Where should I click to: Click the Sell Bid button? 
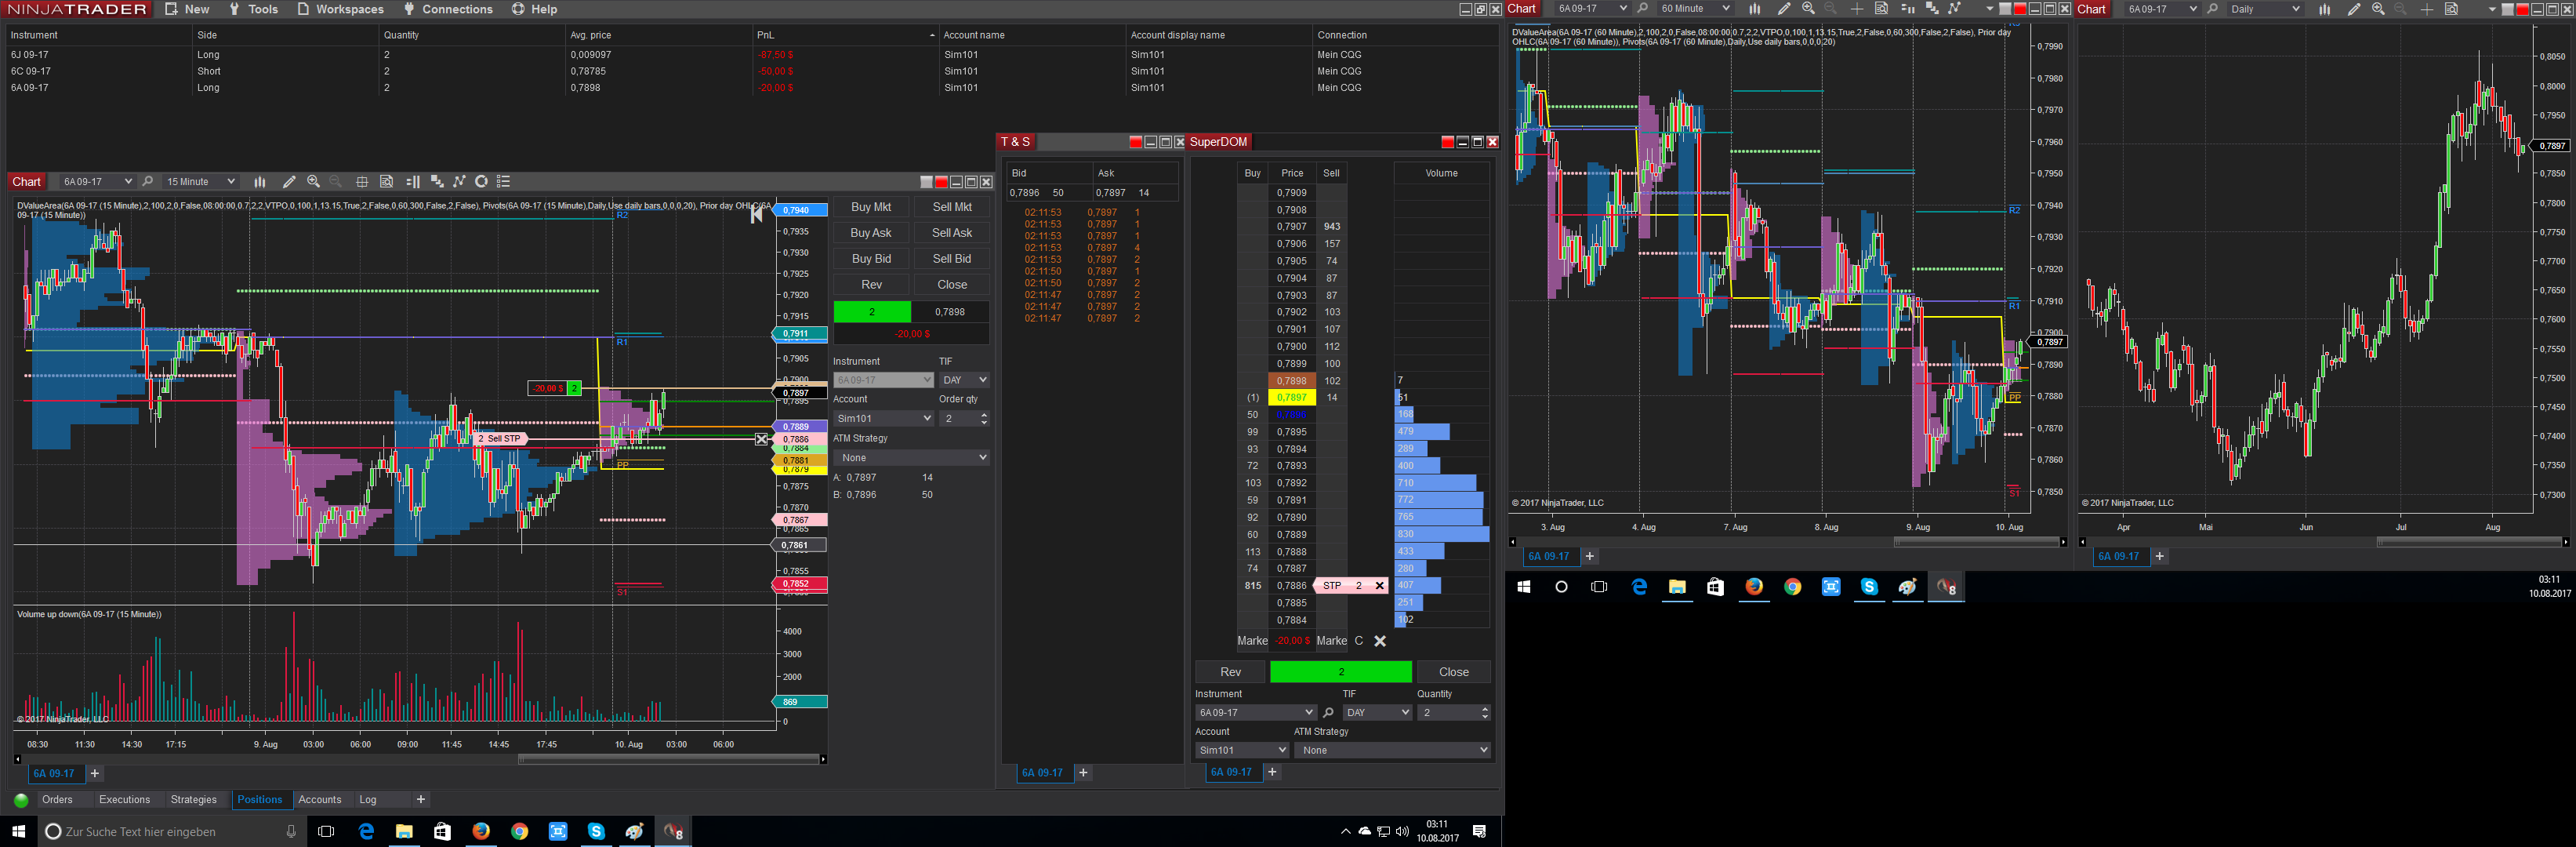click(x=952, y=259)
